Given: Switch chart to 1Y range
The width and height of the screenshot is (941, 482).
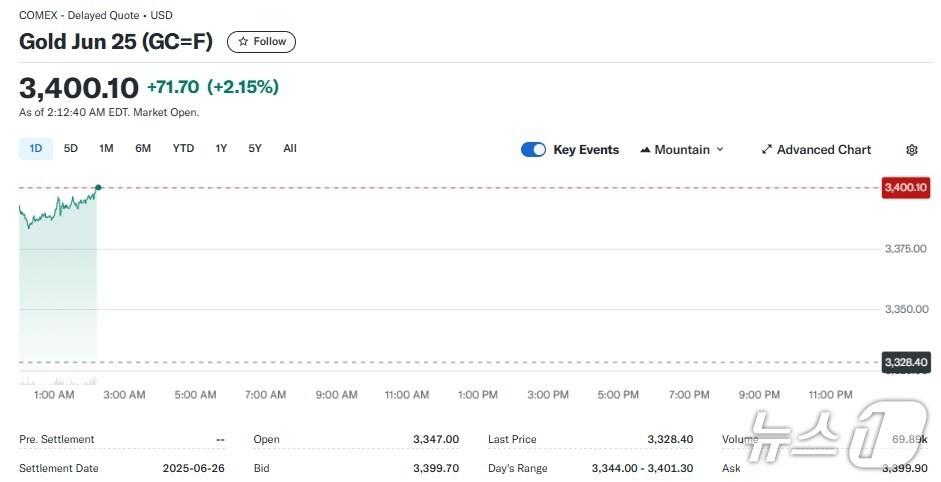Looking at the screenshot, I should click(221, 149).
